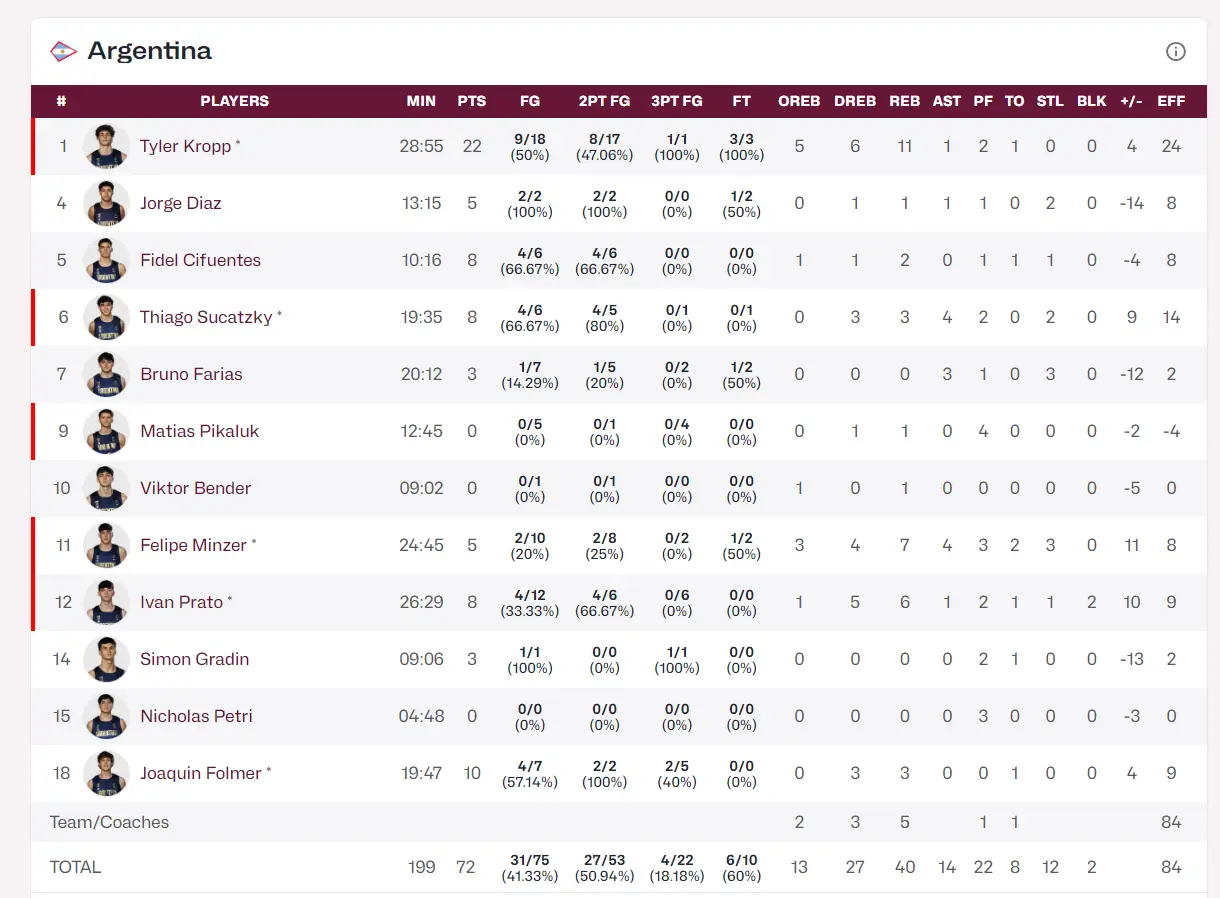The width and height of the screenshot is (1220, 898).
Task: Click the info icon beside Argentina header
Action: coord(1175,51)
